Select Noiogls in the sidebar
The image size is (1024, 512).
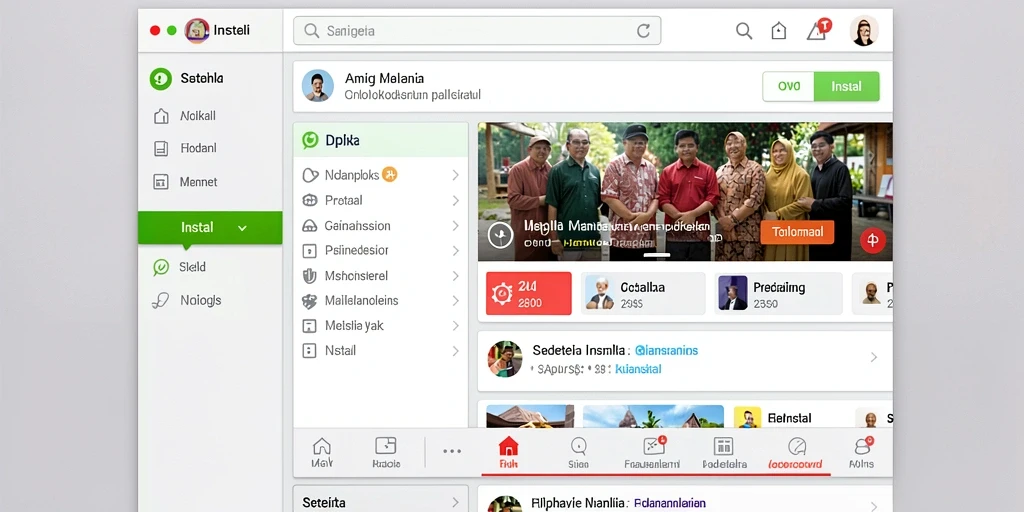tap(210, 300)
